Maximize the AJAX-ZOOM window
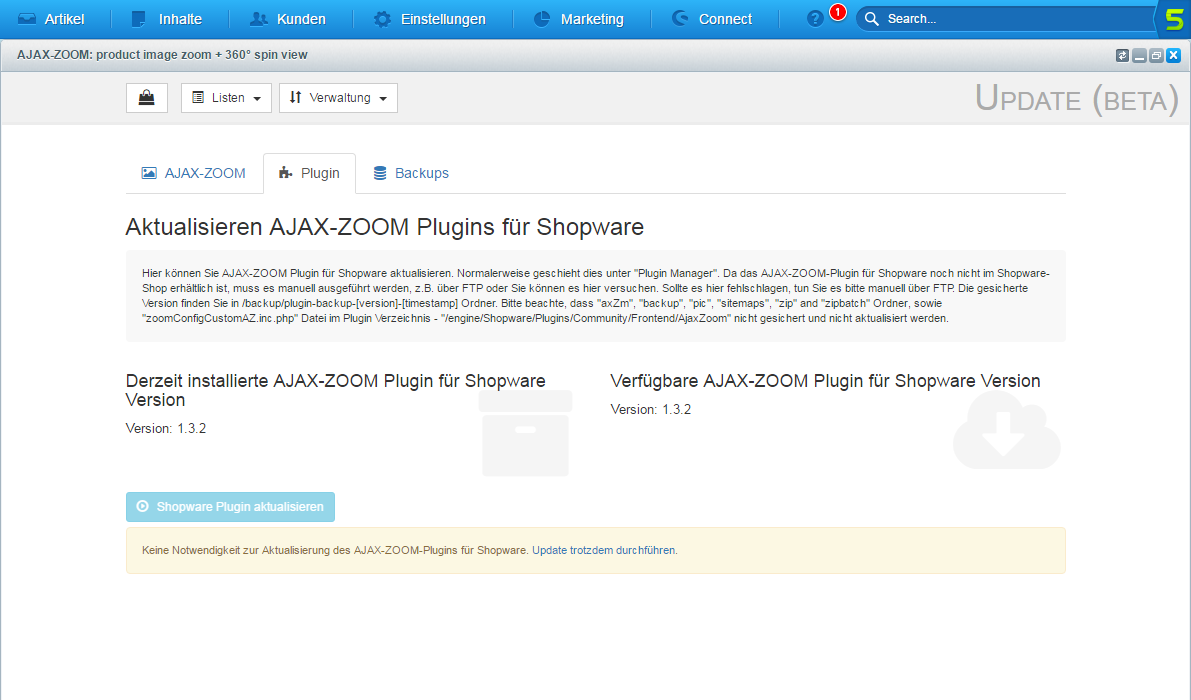The height and width of the screenshot is (700, 1191). coord(1156,55)
